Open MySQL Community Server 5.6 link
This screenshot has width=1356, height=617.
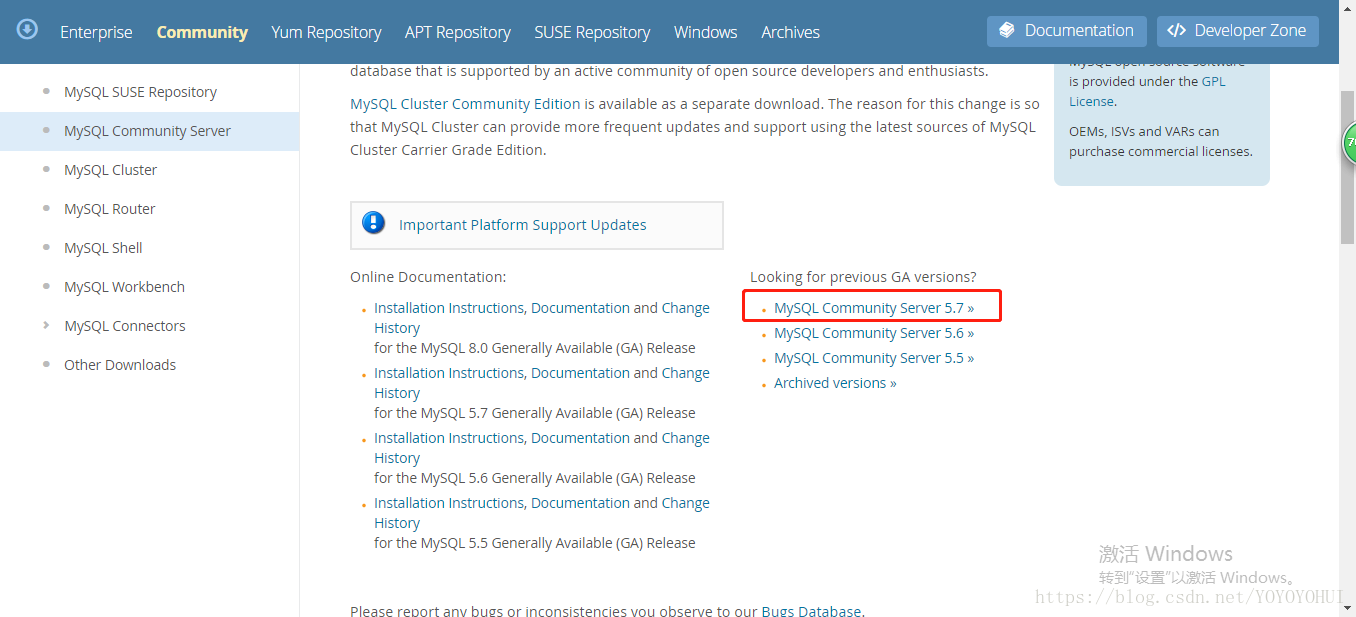874,333
